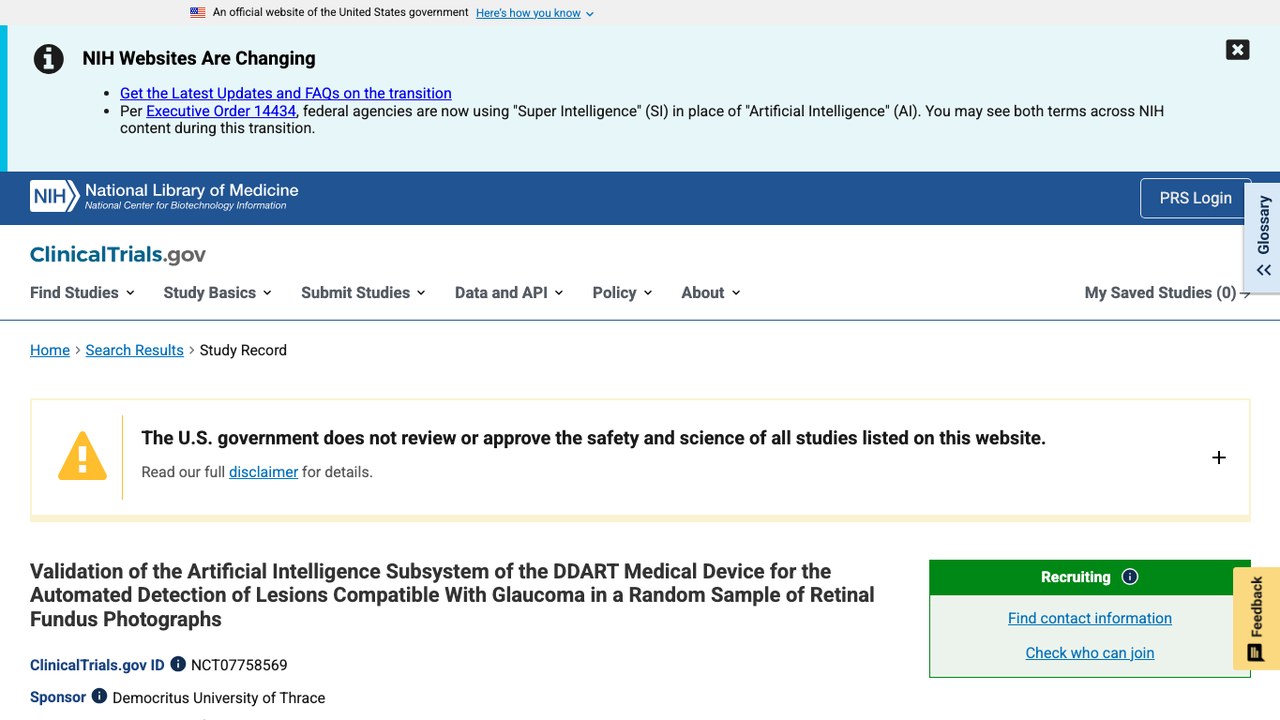Click the National Library of Medicine title
Viewport: 1280px width, 720px height.
click(x=192, y=190)
